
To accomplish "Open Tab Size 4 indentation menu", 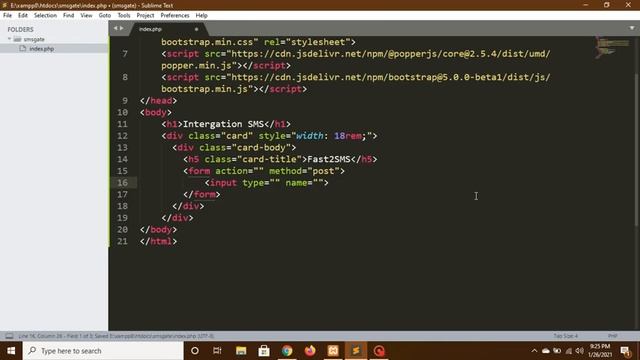I will point(565,336).
